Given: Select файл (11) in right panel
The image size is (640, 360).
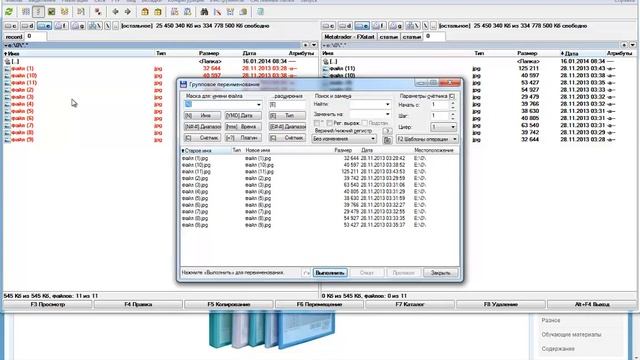Looking at the screenshot, I should pos(342,69).
